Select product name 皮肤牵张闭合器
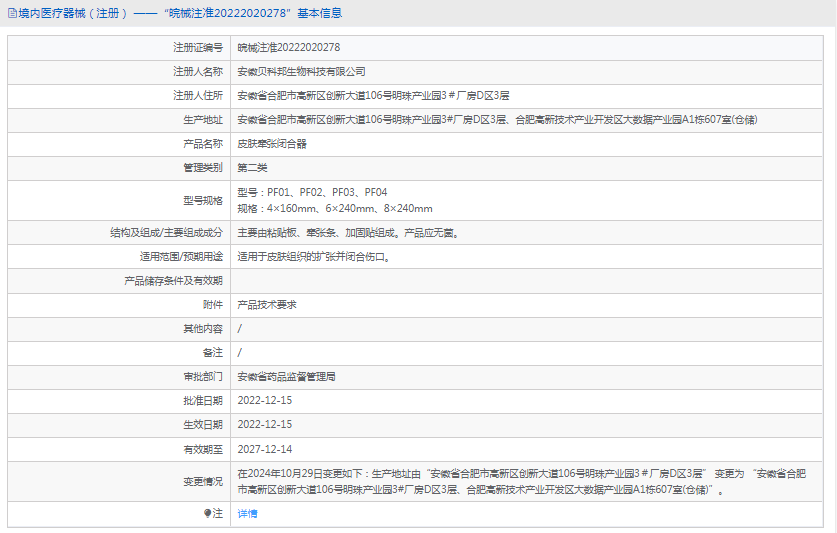 tap(272, 144)
